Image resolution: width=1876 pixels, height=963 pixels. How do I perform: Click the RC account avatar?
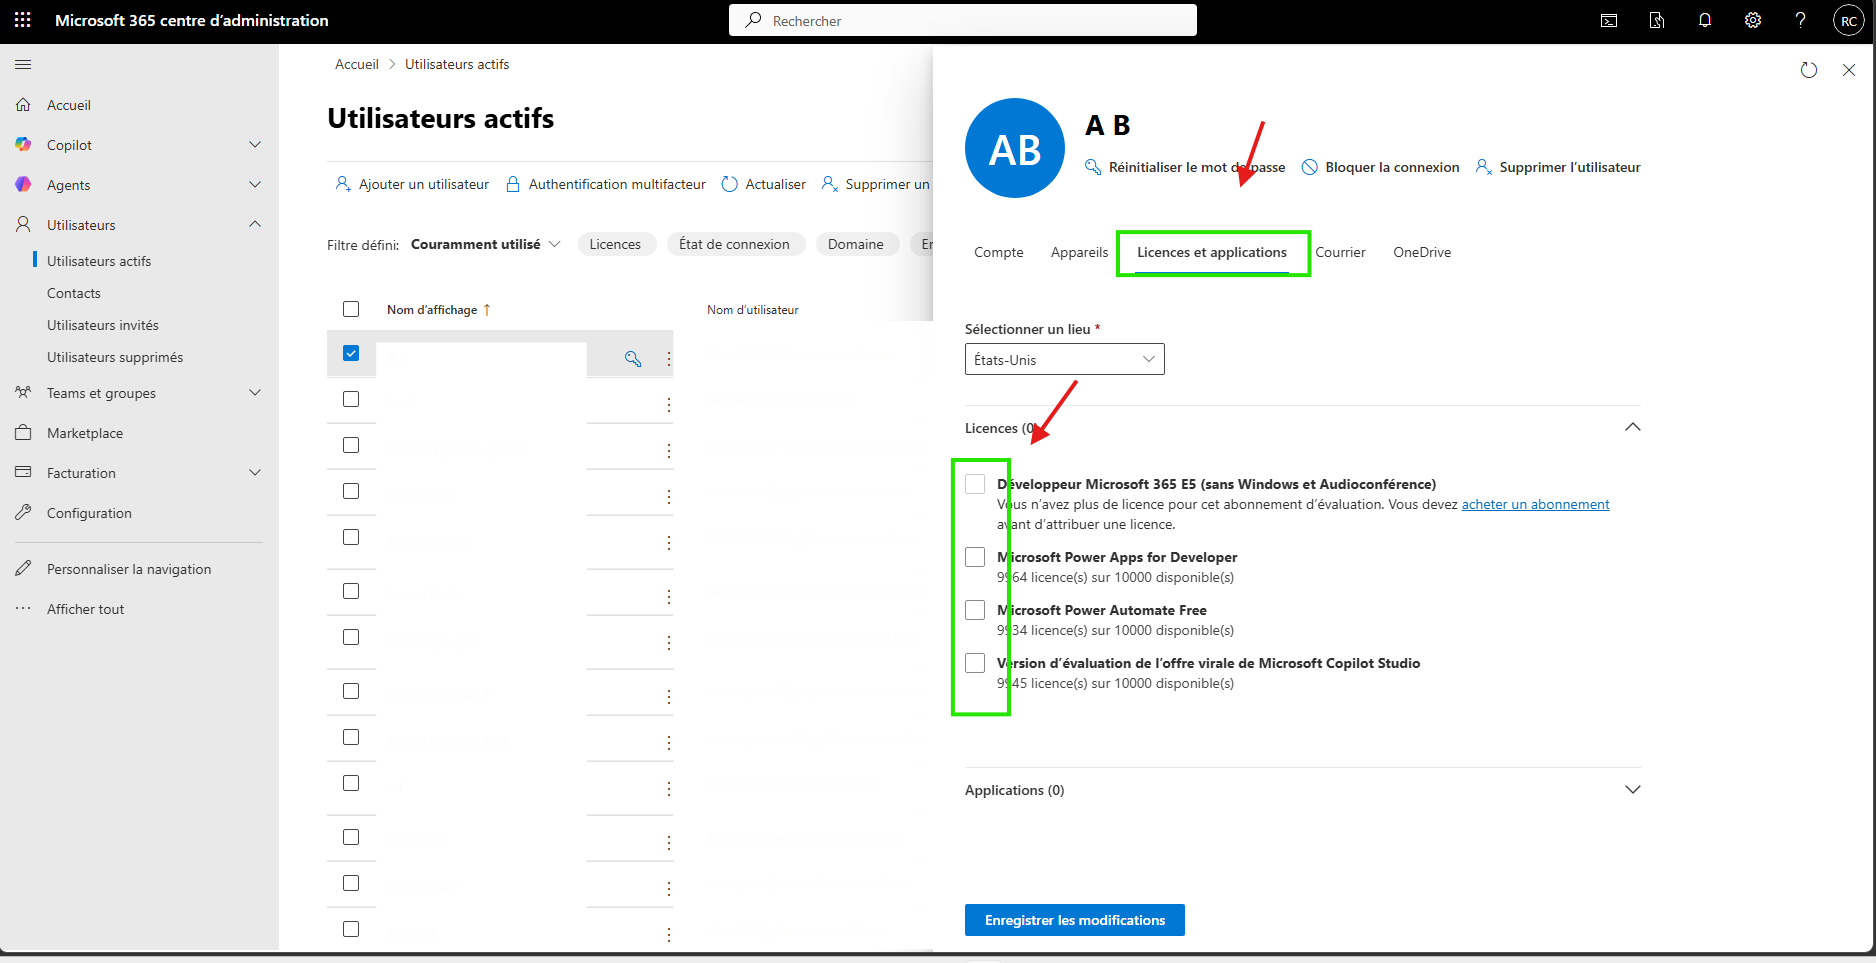(1849, 20)
